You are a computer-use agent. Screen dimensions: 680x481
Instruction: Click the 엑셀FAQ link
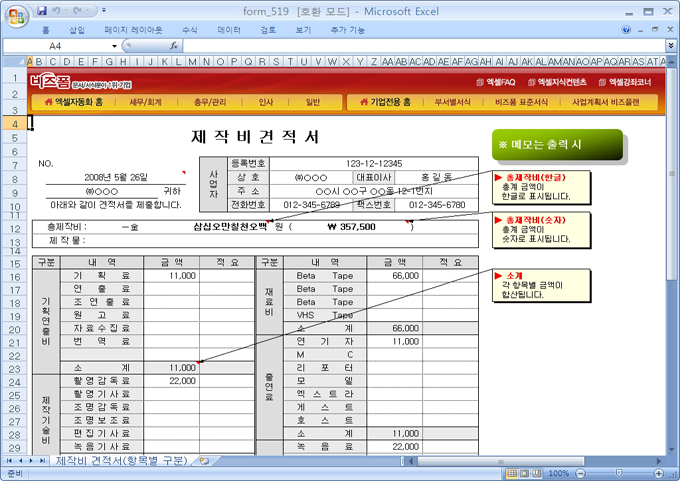(x=497, y=82)
